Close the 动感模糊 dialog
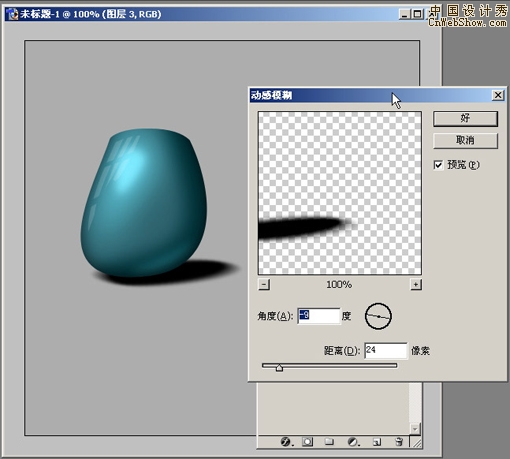Image resolution: width=510 pixels, height=459 pixels. click(x=498, y=95)
